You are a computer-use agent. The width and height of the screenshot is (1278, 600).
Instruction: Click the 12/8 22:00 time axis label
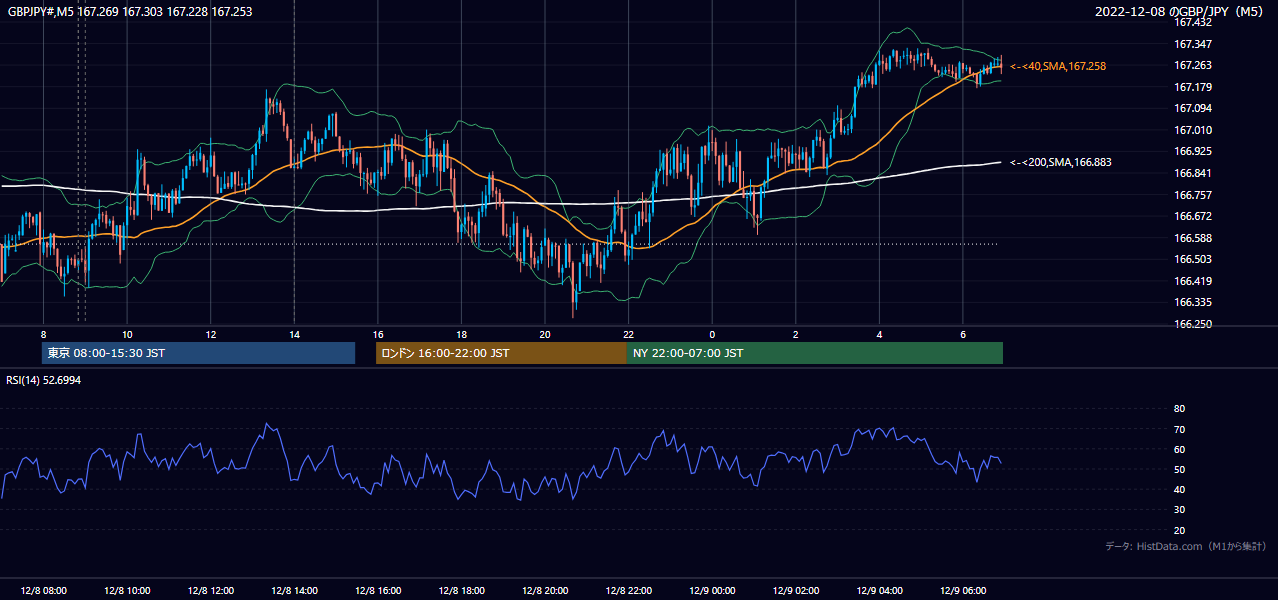(x=628, y=591)
